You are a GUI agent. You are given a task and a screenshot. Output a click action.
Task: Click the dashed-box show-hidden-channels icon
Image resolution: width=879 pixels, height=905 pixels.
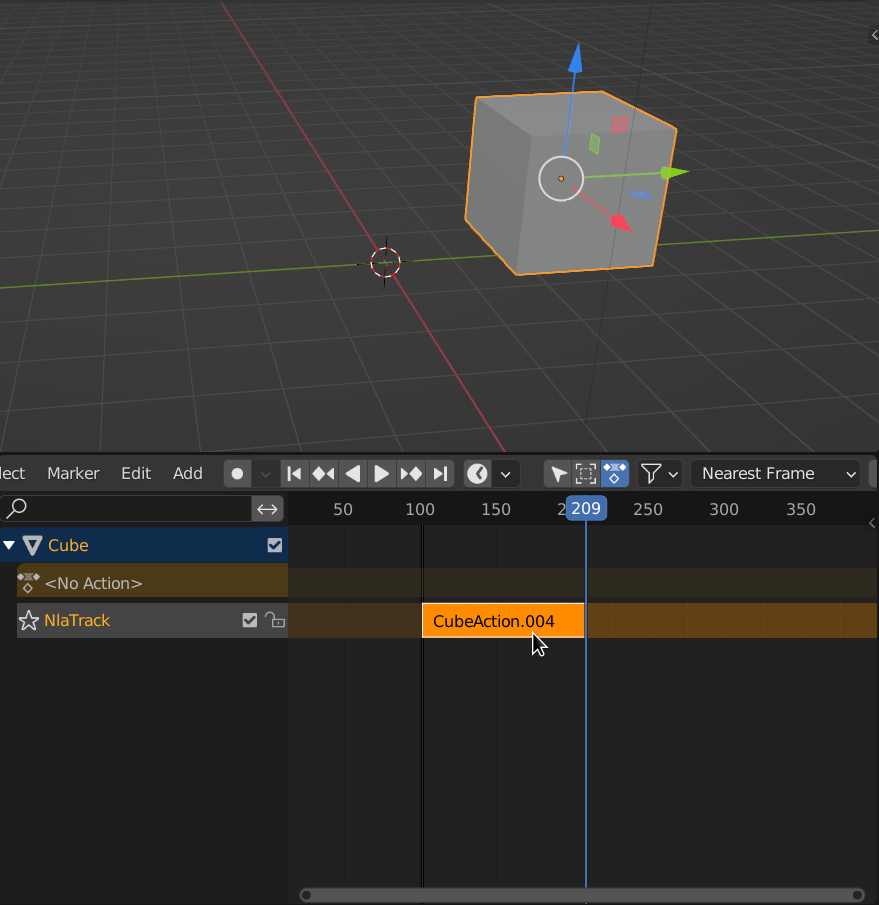pyautogui.click(x=586, y=473)
